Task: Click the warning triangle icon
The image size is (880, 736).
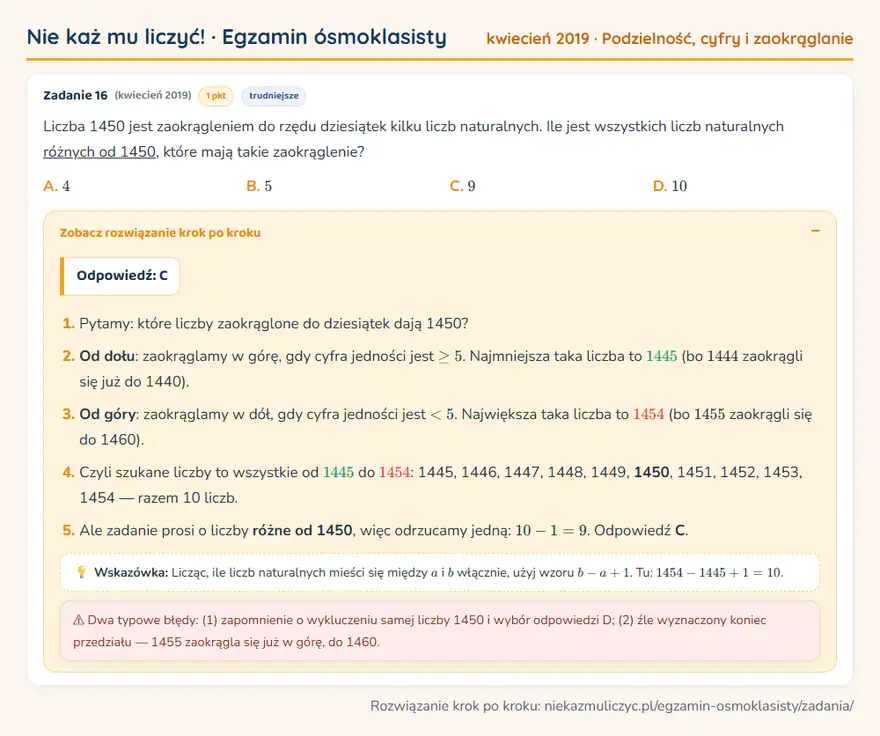Action: click(x=79, y=620)
